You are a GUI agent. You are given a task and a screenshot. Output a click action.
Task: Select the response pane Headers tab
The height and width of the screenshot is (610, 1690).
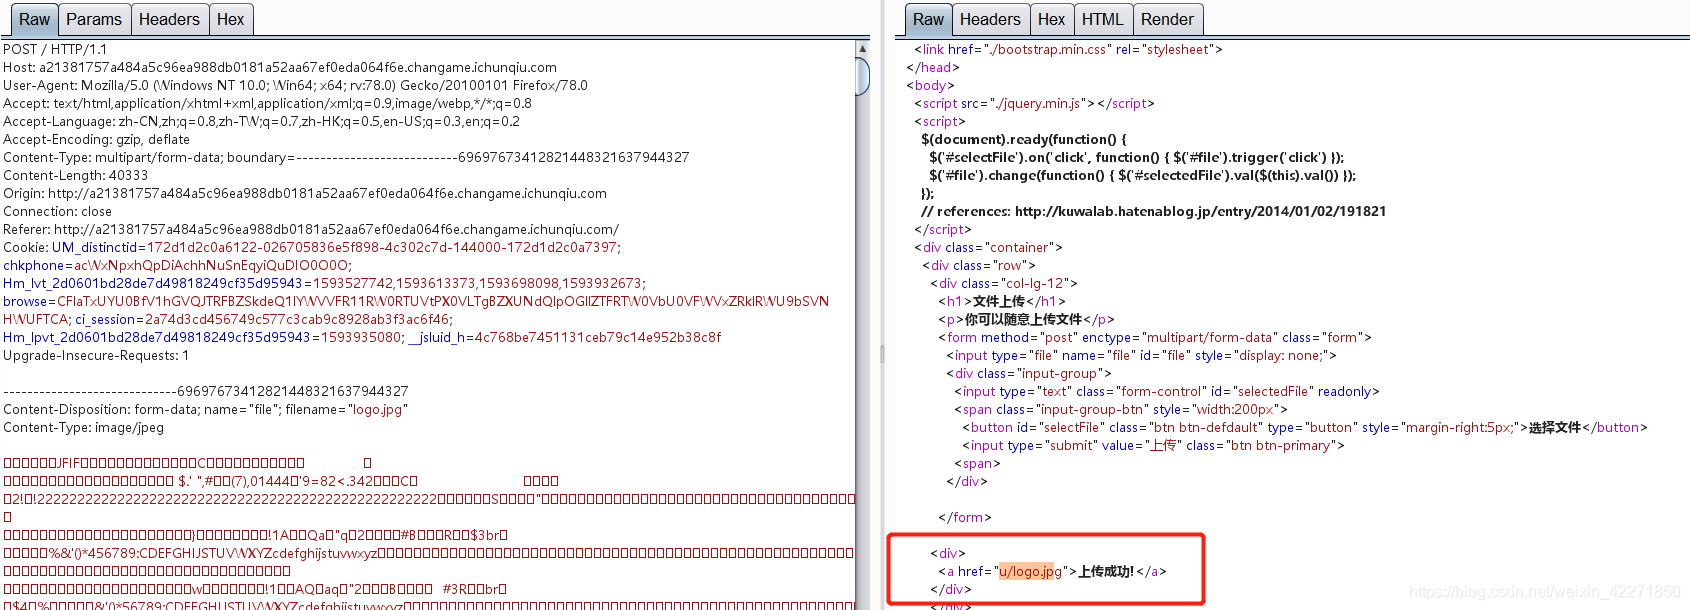click(990, 19)
